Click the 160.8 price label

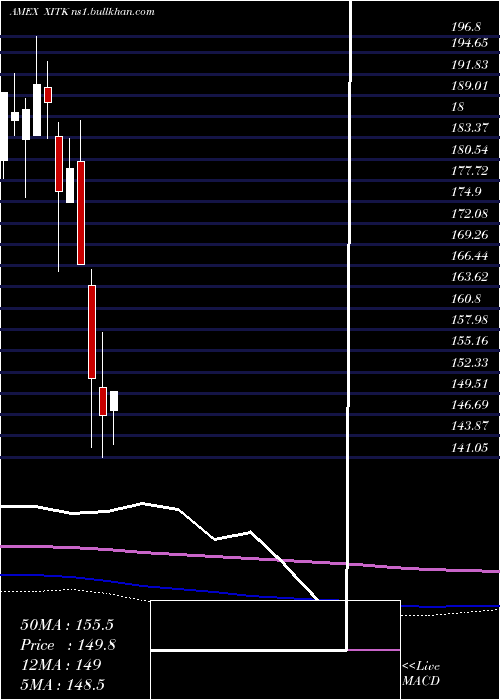[466, 298]
